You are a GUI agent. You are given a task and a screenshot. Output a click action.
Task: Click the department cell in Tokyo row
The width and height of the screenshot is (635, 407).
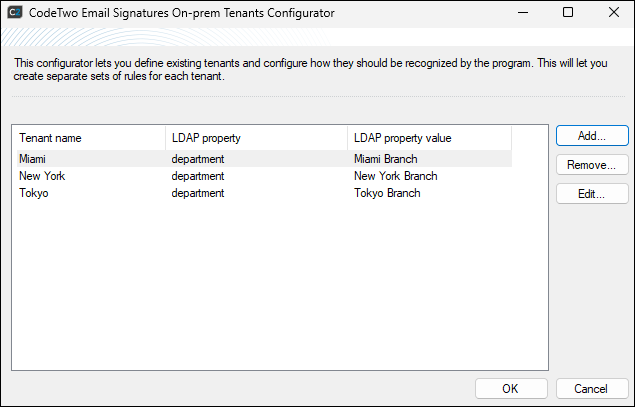click(x=197, y=193)
